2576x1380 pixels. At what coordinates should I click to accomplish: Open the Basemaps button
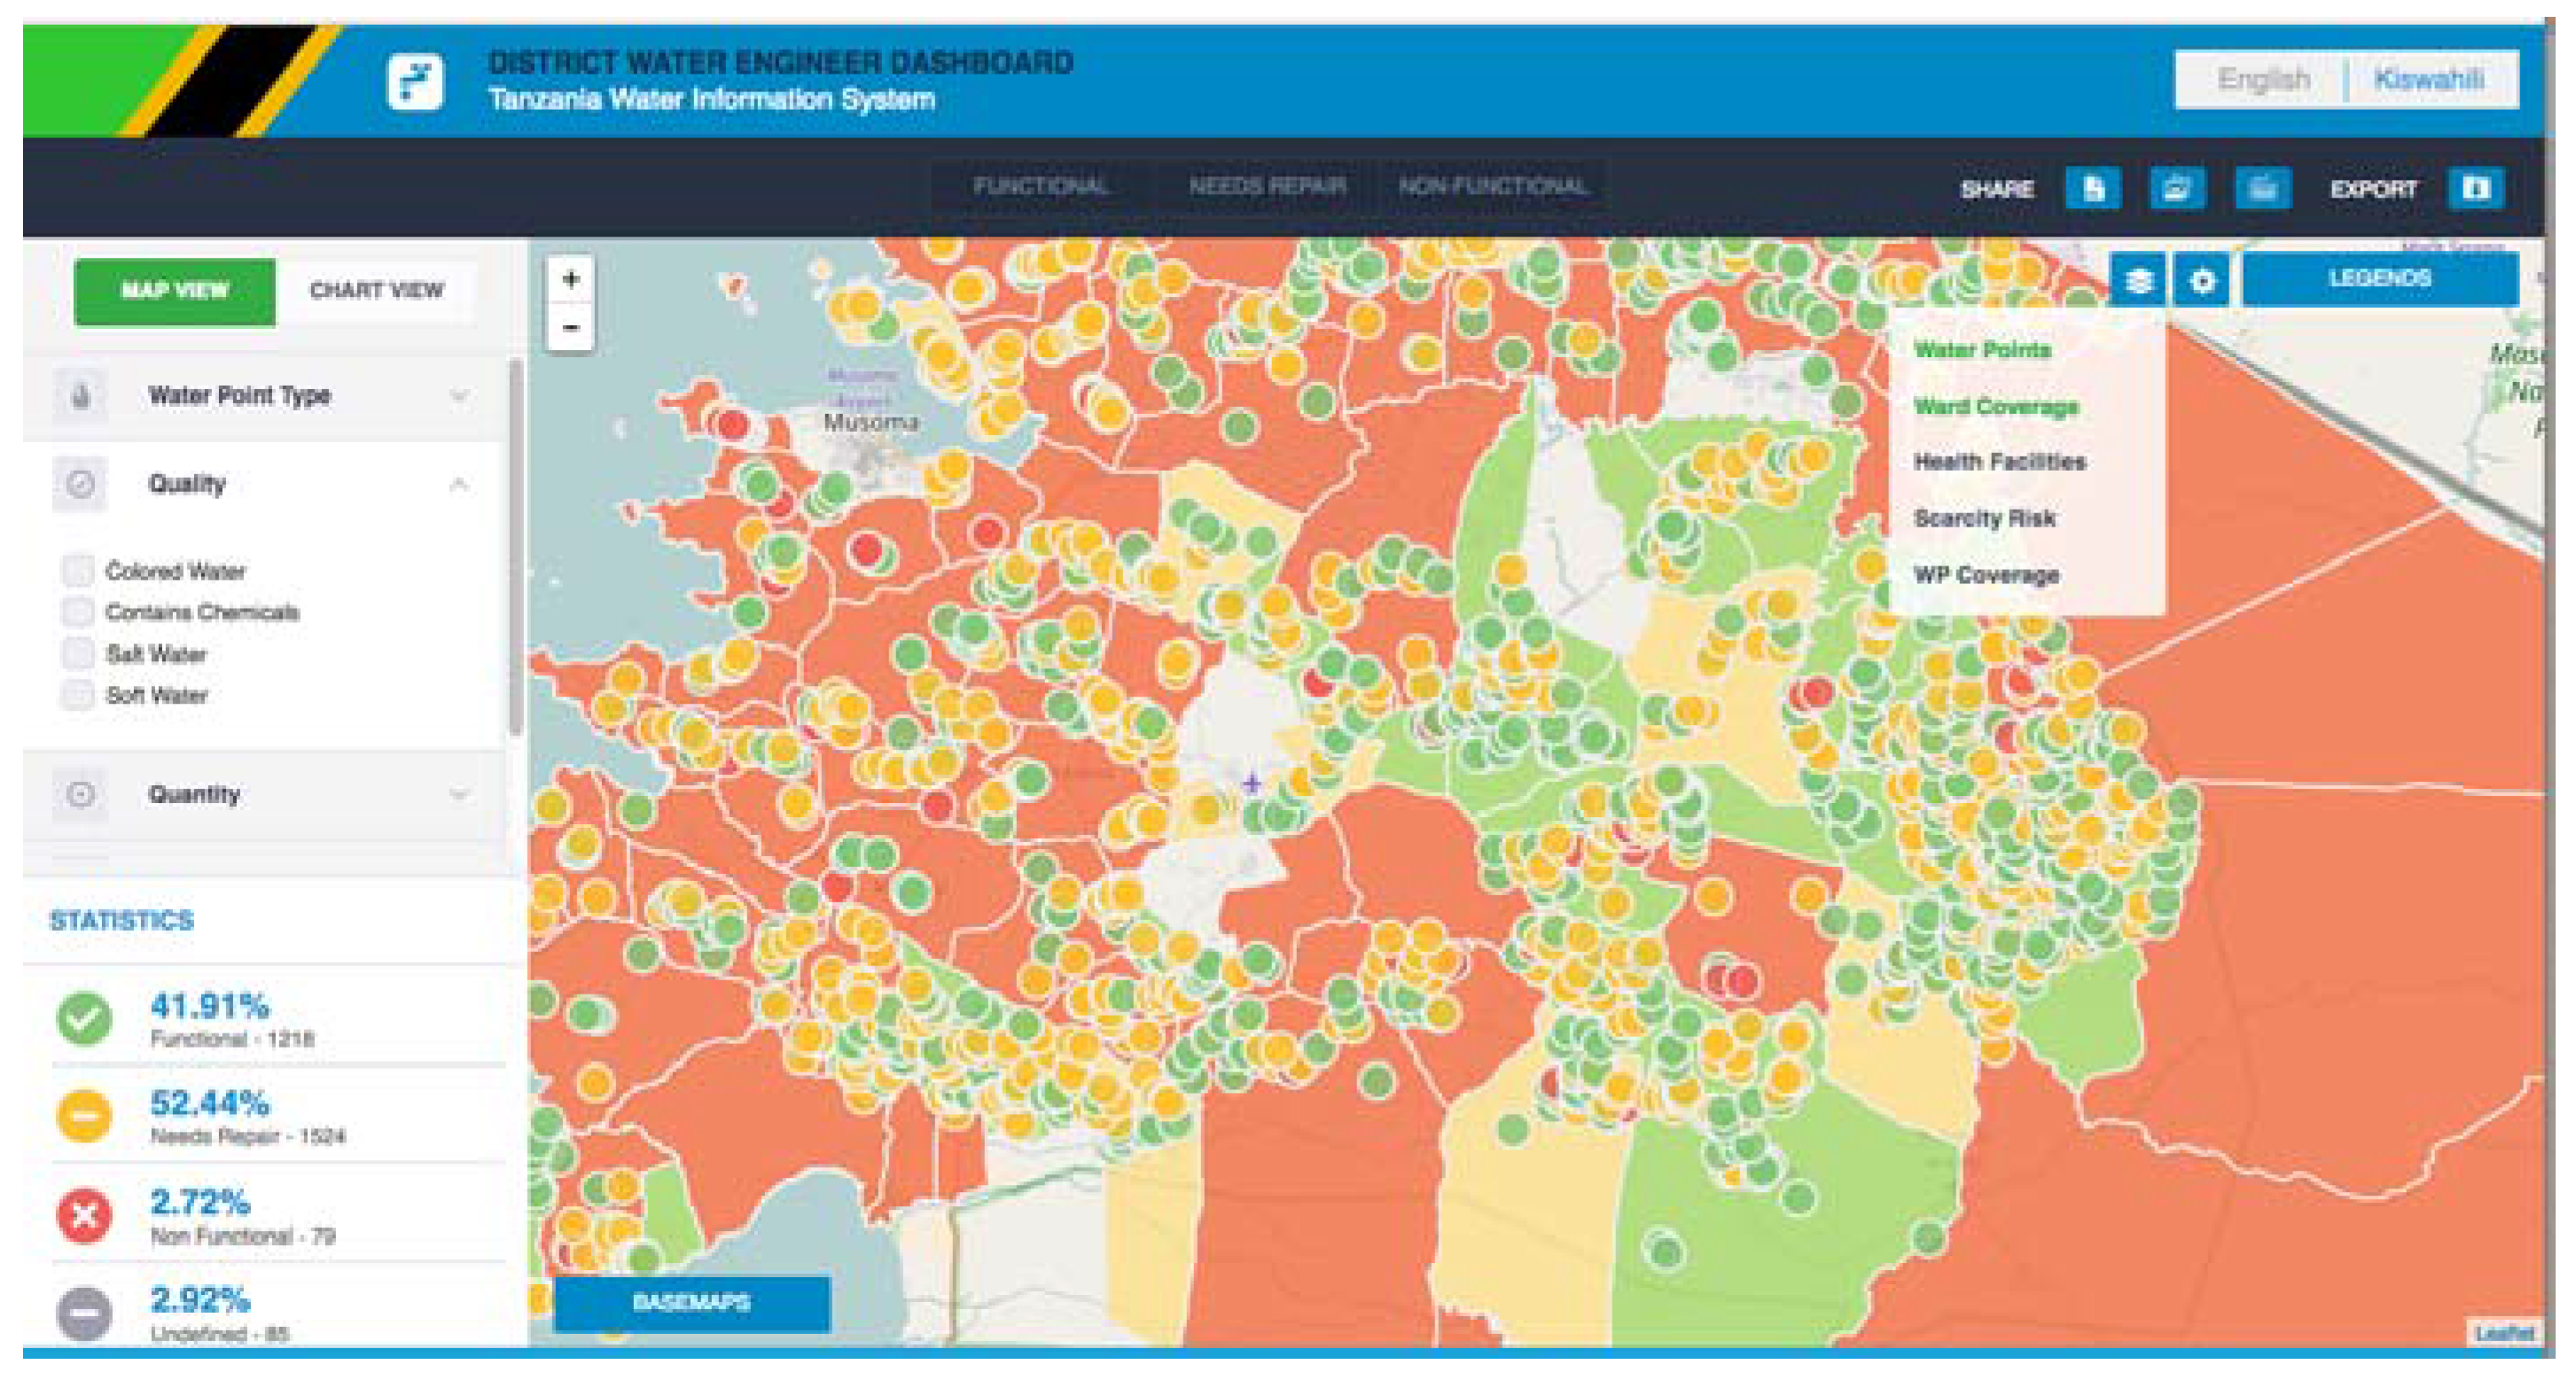pyautogui.click(x=691, y=1302)
